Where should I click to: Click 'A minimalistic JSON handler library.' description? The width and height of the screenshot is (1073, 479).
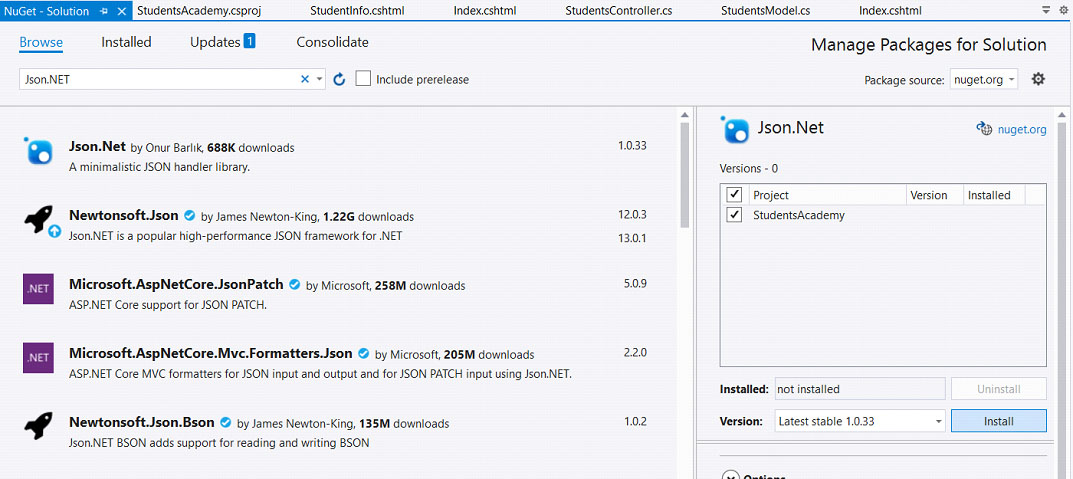click(x=159, y=167)
